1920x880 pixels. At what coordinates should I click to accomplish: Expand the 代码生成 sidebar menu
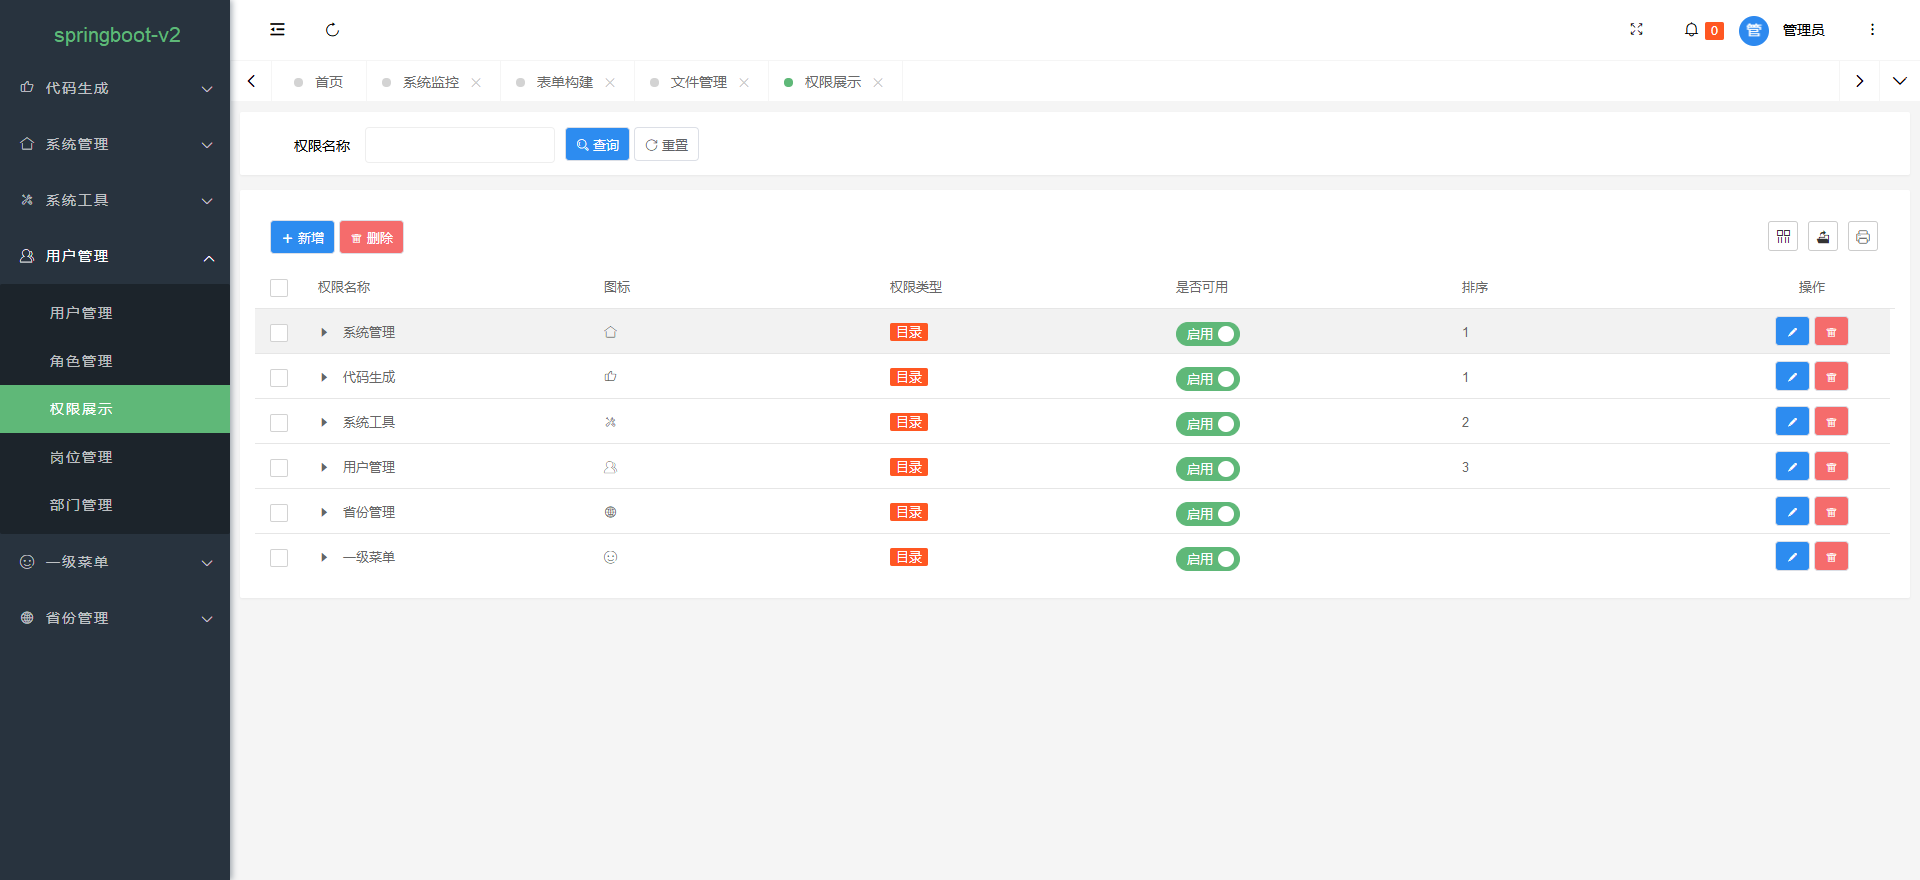click(x=115, y=88)
